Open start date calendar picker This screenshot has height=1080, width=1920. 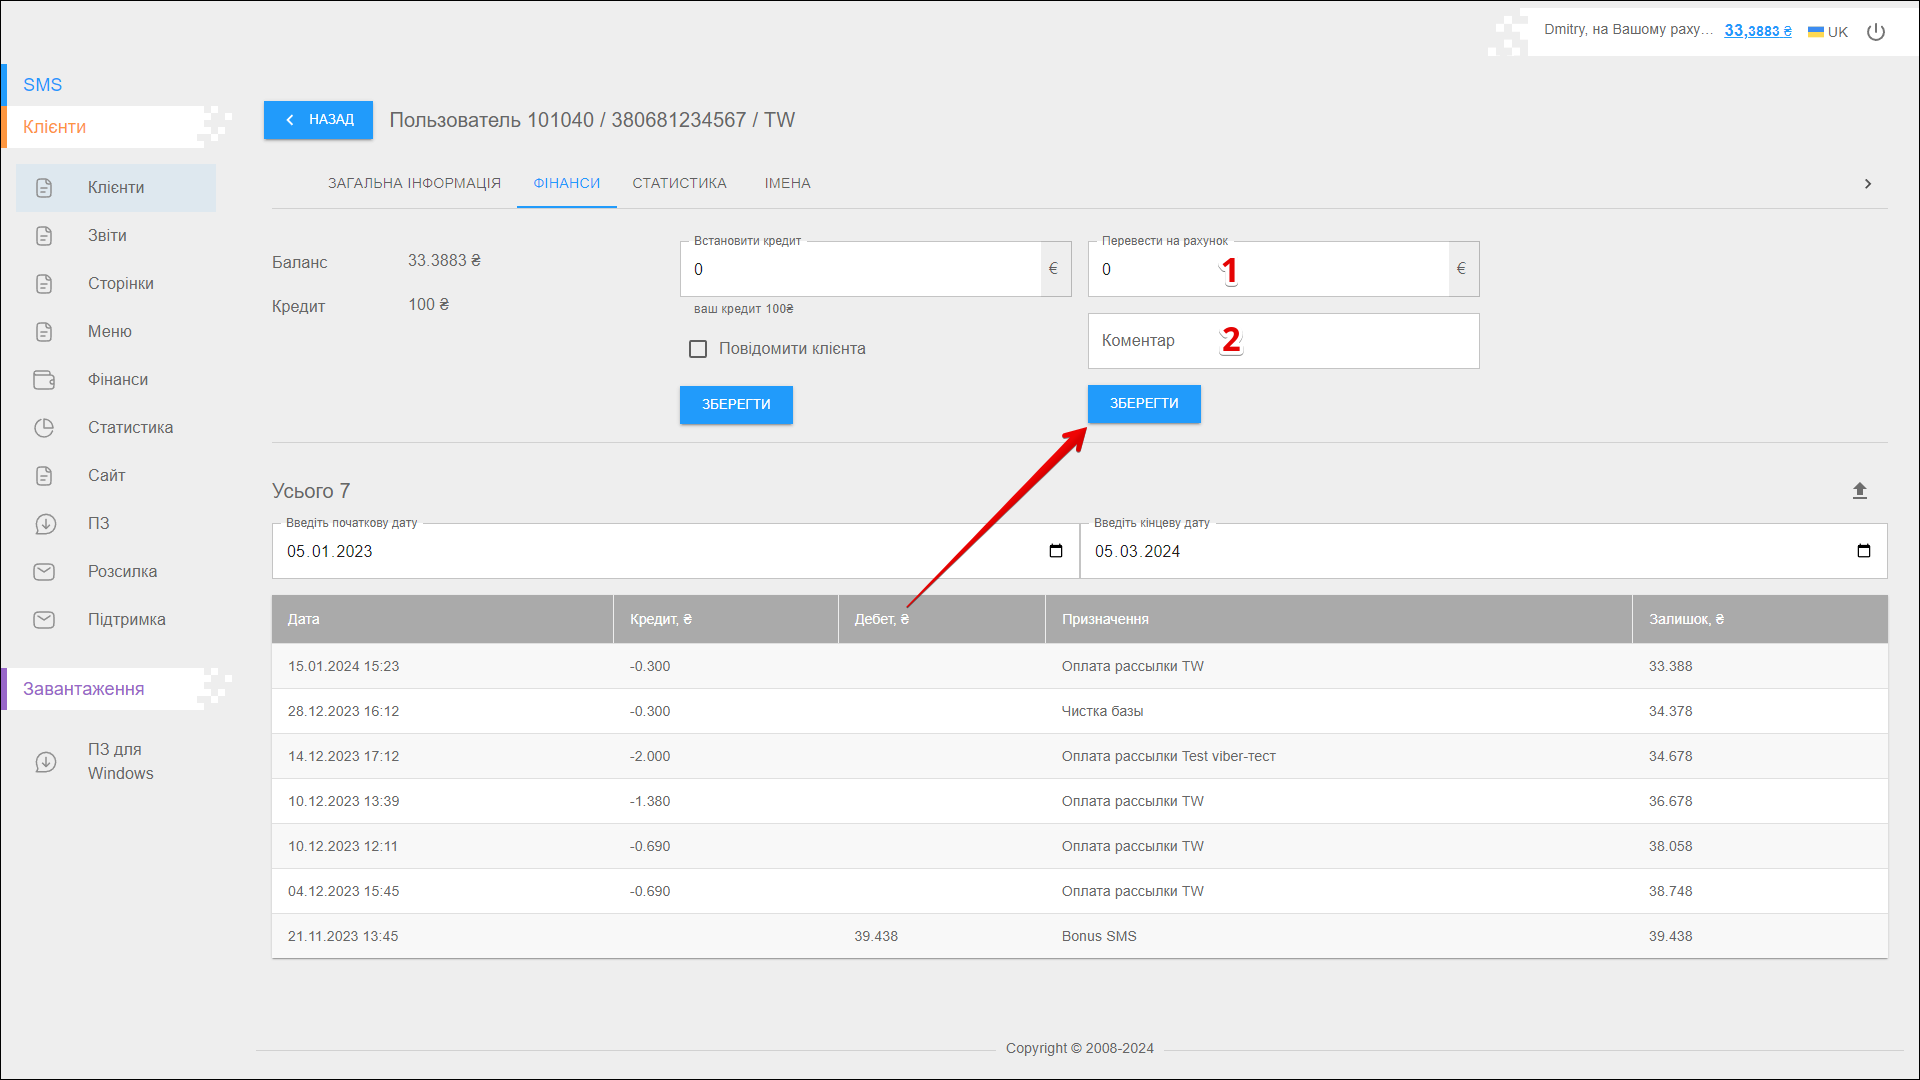pyautogui.click(x=1055, y=551)
